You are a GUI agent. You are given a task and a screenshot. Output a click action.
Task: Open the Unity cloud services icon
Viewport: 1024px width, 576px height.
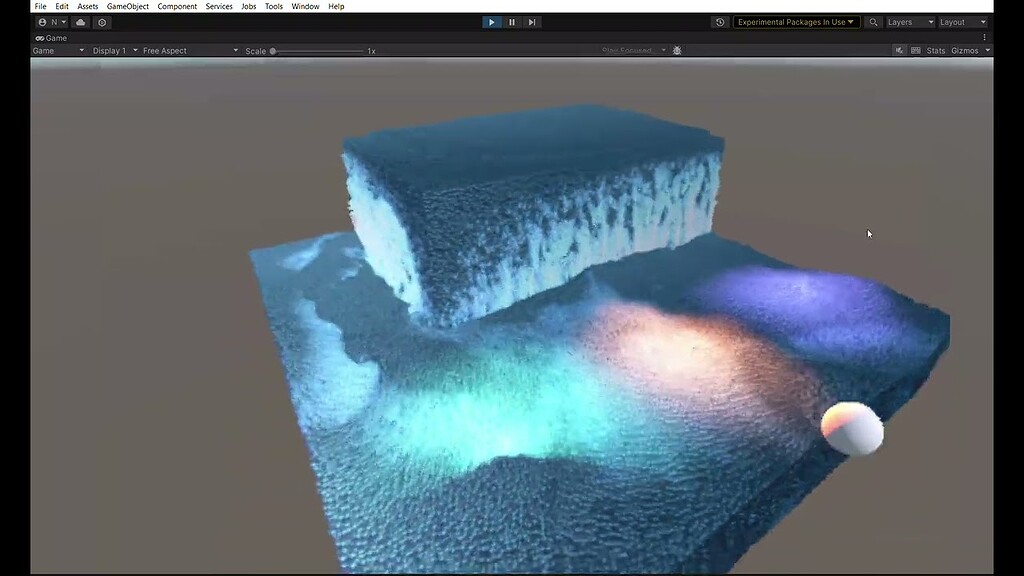click(x=80, y=21)
